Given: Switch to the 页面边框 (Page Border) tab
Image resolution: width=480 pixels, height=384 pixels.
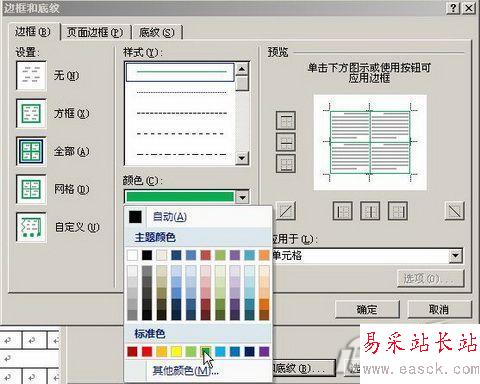Looking at the screenshot, I should point(95,32).
